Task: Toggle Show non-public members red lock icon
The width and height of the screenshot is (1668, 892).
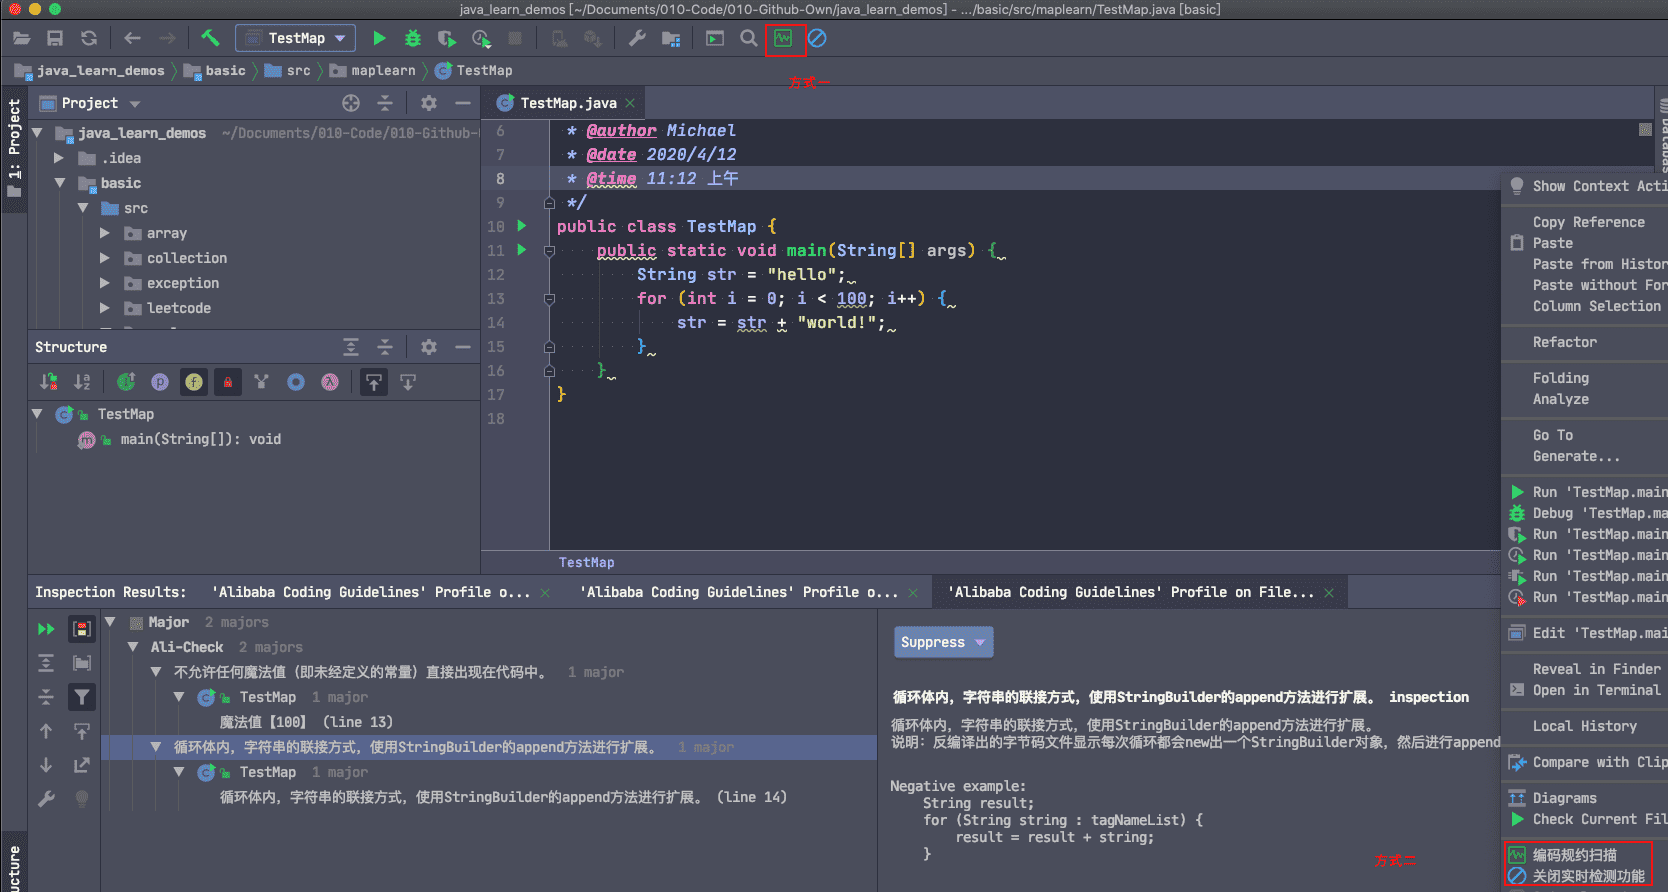Action: pyautogui.click(x=228, y=382)
